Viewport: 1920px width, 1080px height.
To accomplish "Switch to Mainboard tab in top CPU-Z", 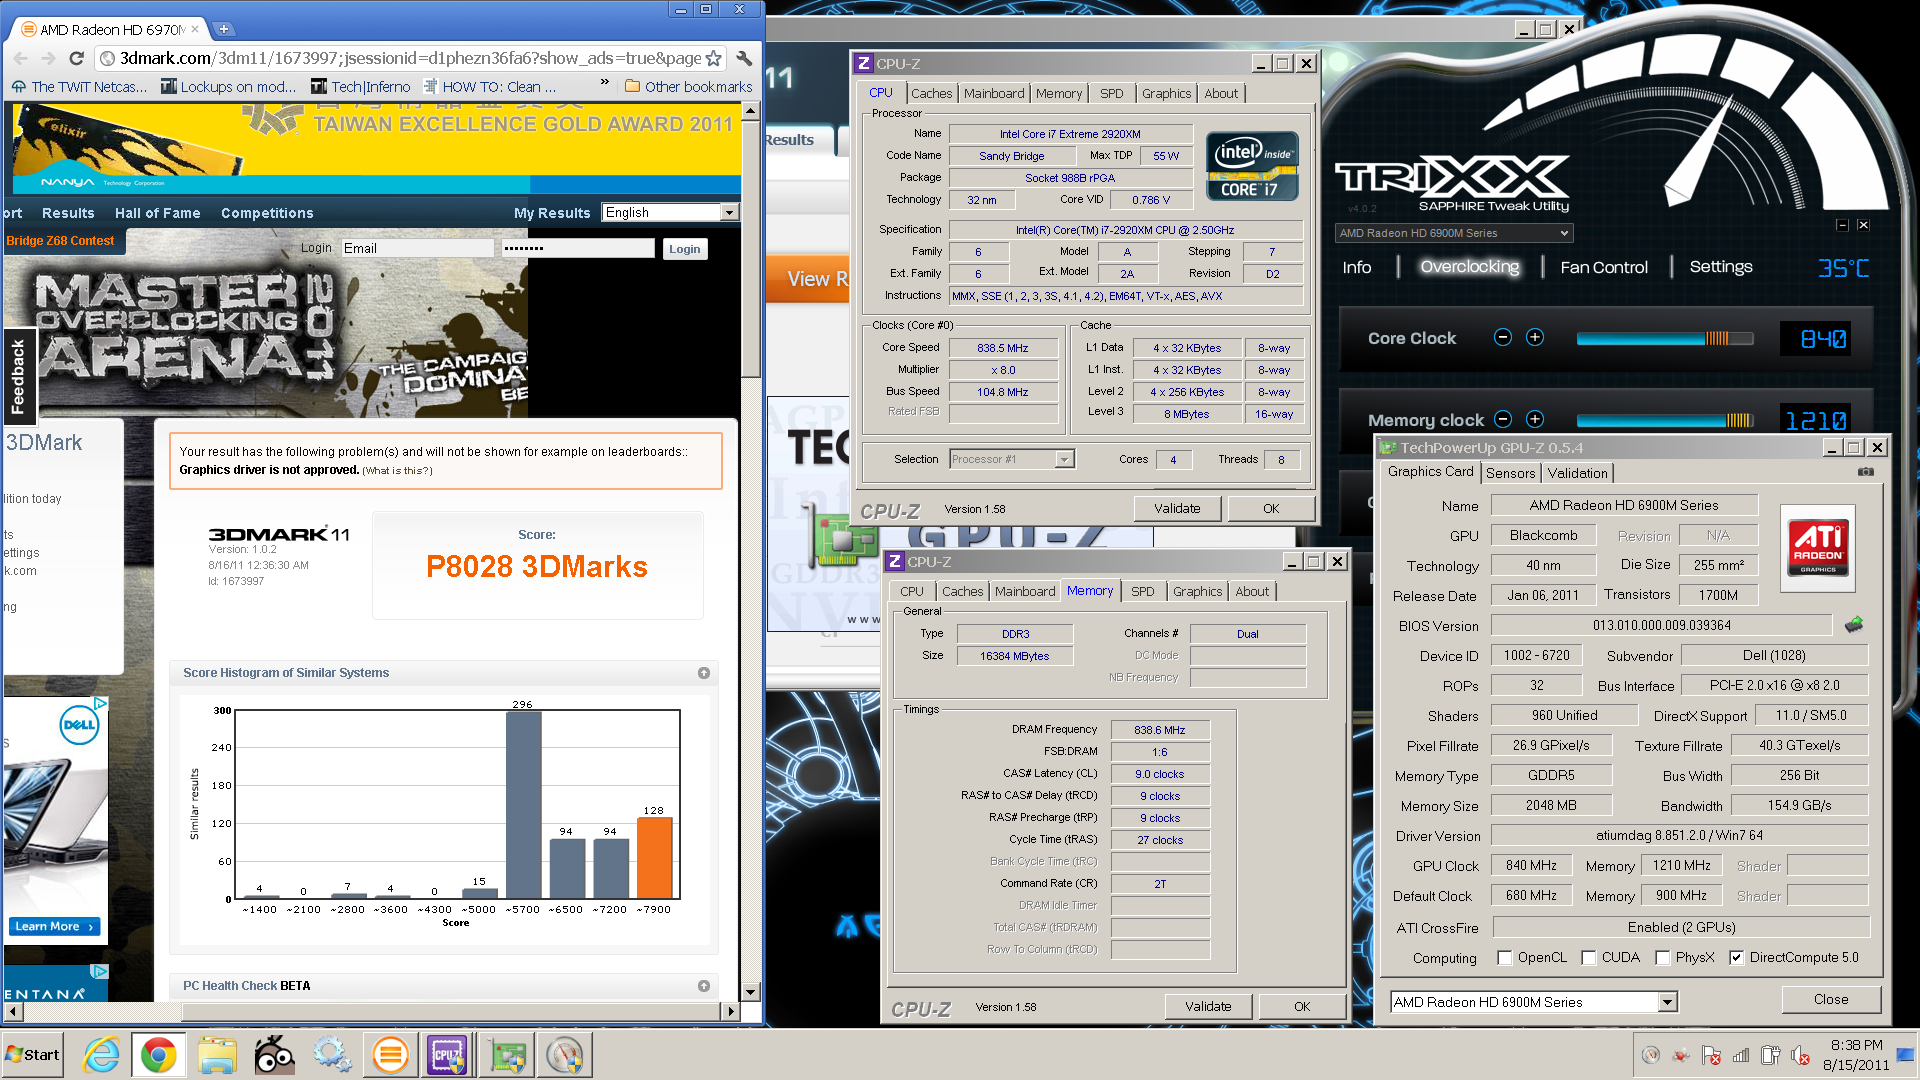I will [994, 93].
